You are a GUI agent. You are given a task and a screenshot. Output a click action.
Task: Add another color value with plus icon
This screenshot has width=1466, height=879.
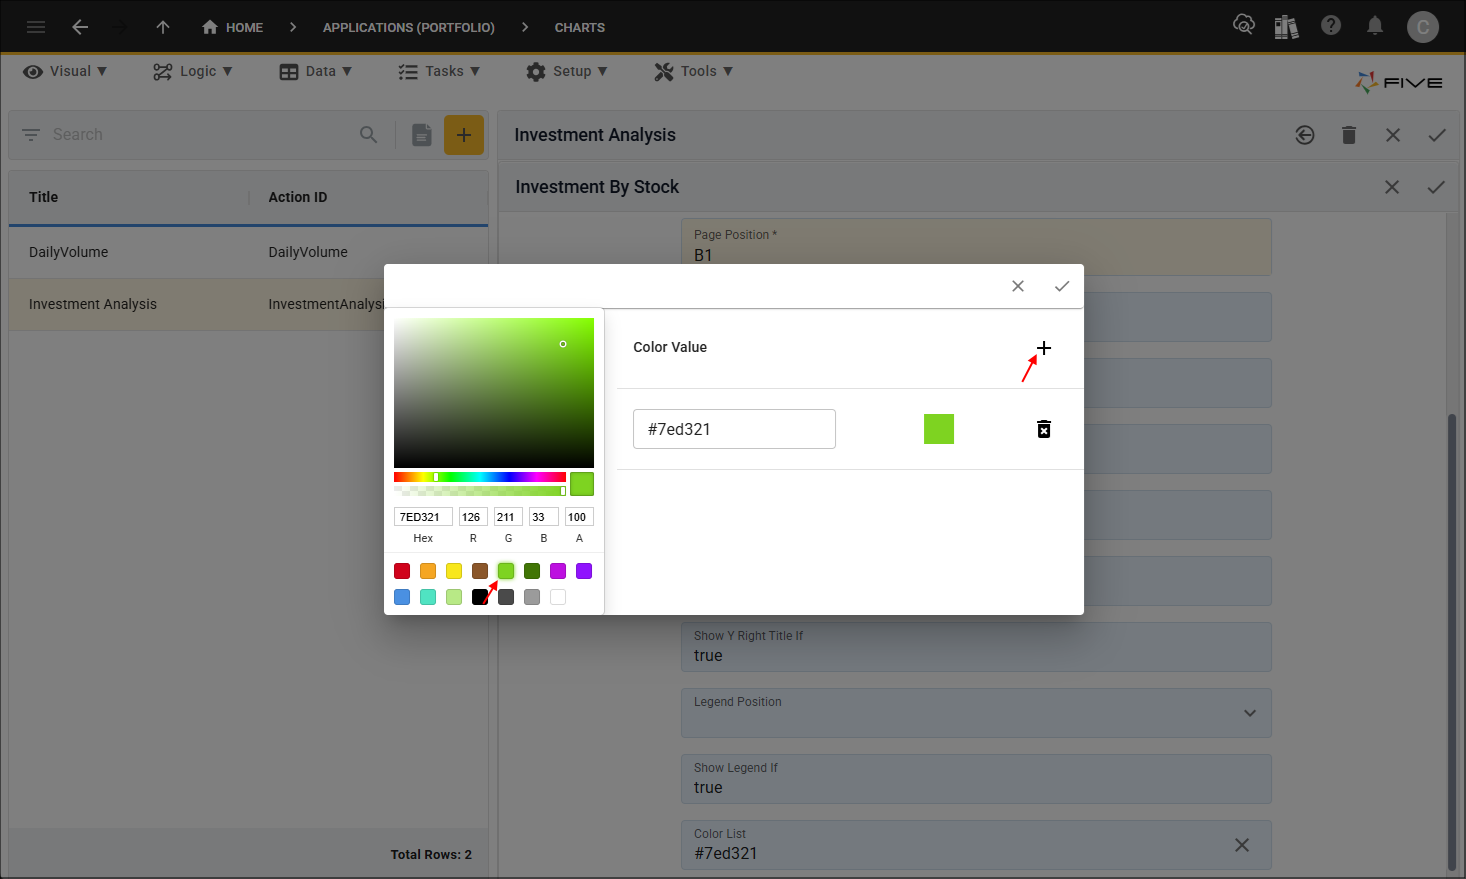coord(1043,348)
